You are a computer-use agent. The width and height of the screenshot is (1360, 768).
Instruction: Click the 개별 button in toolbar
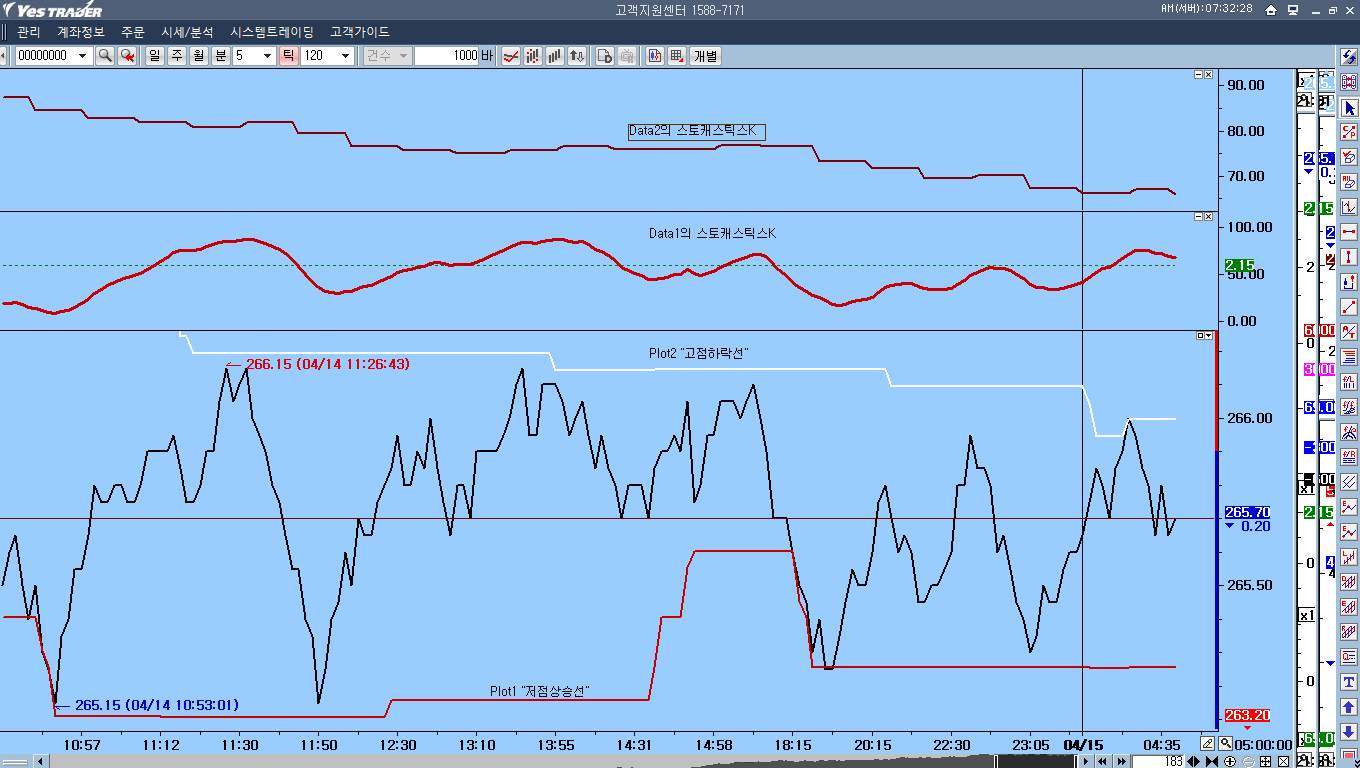(706, 56)
